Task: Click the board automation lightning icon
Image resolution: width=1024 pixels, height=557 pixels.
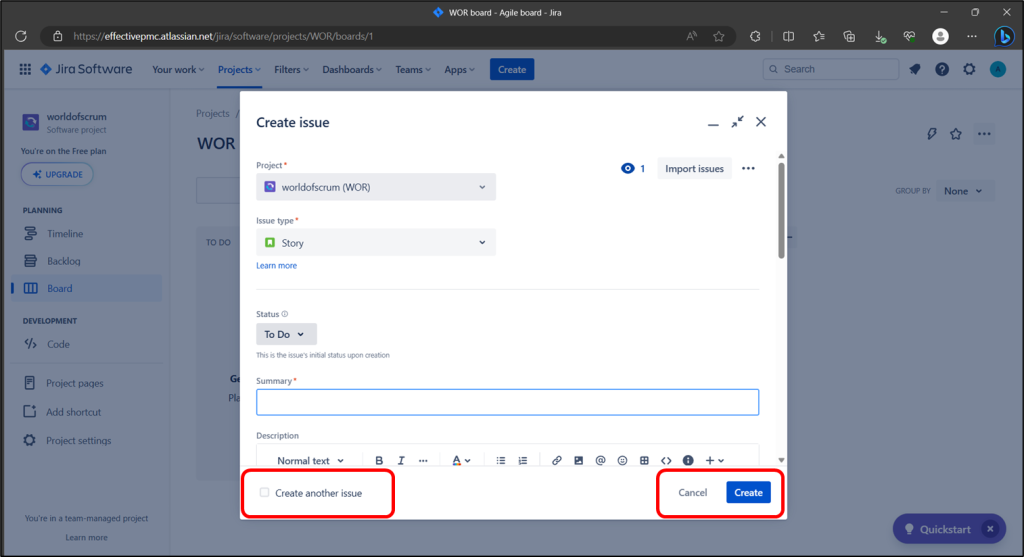Action: (x=932, y=134)
